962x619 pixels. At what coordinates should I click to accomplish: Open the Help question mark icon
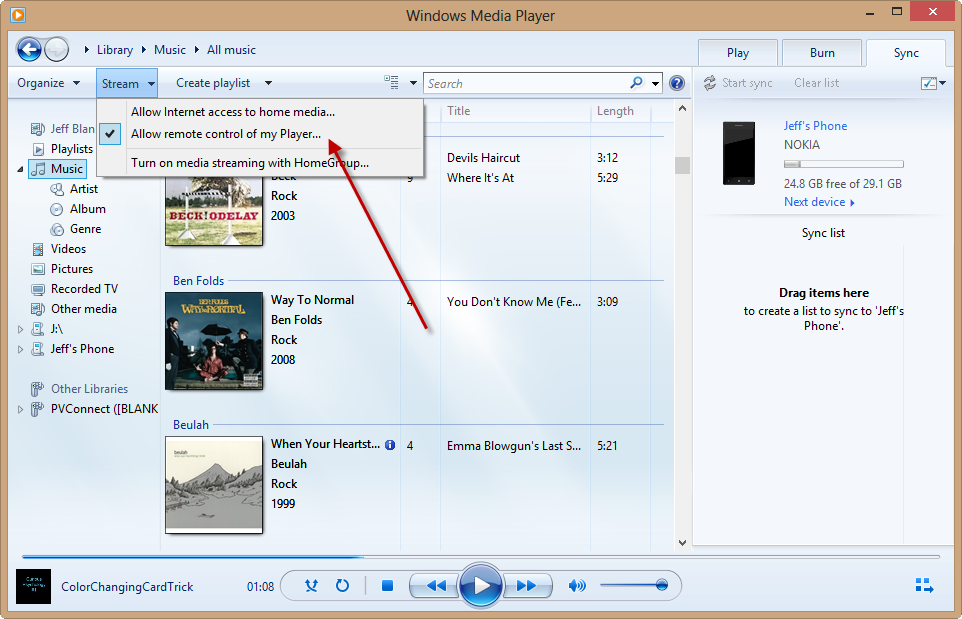coord(677,83)
